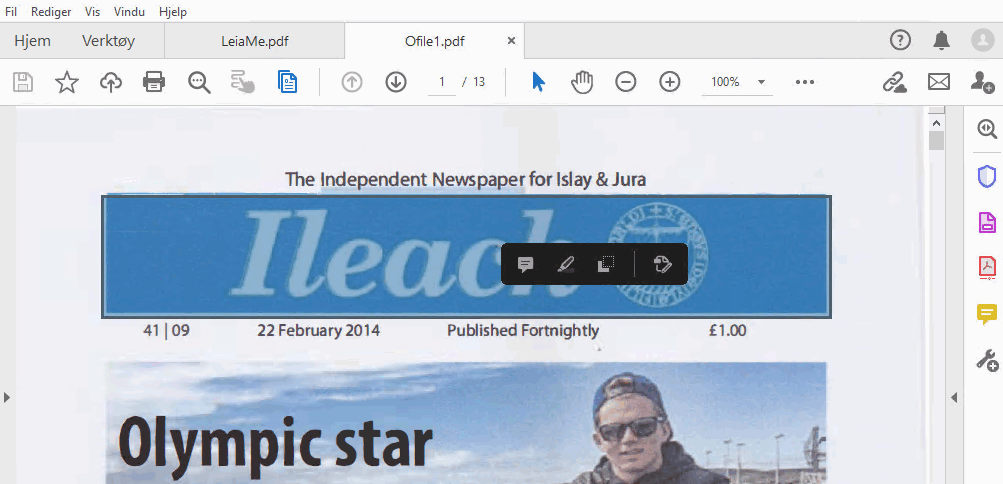The width and height of the screenshot is (1003, 484).
Task: Close the Ofile1.pdf tab
Action: click(x=511, y=41)
